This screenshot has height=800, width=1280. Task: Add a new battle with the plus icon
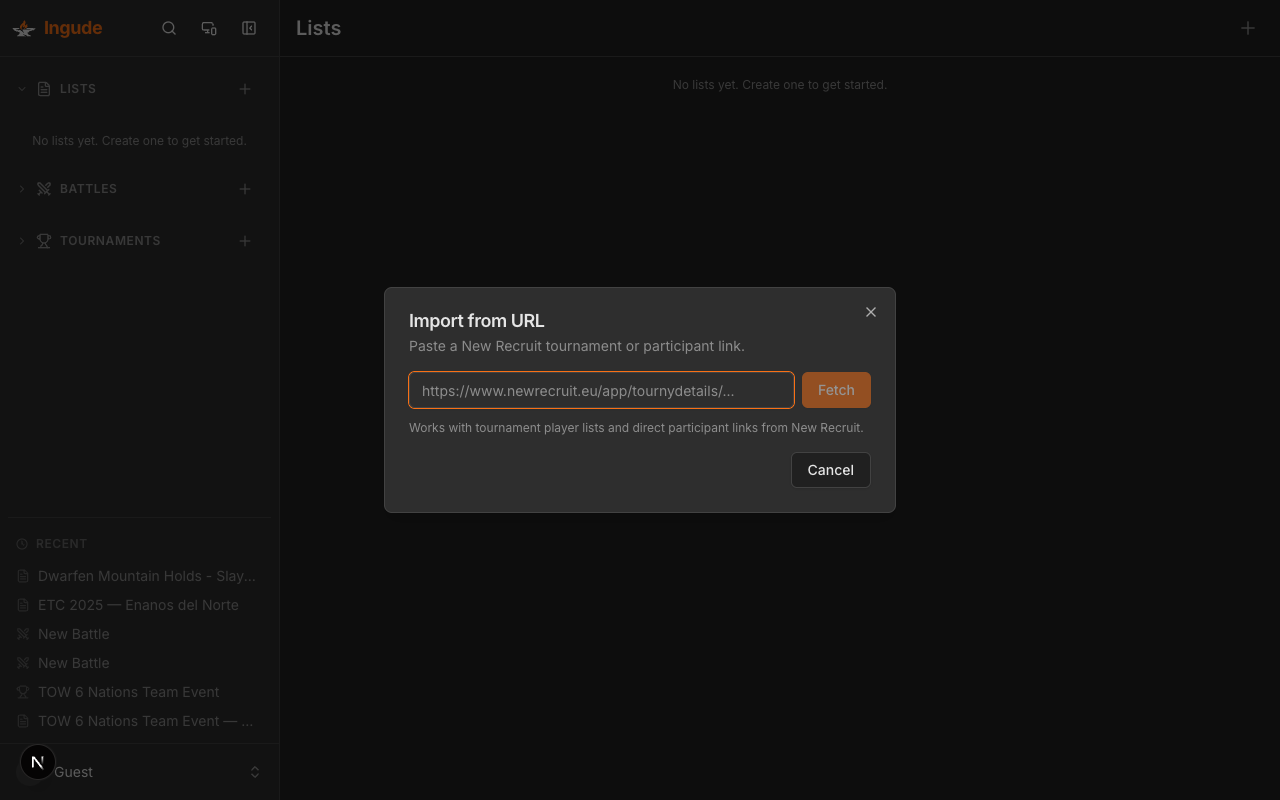245,189
